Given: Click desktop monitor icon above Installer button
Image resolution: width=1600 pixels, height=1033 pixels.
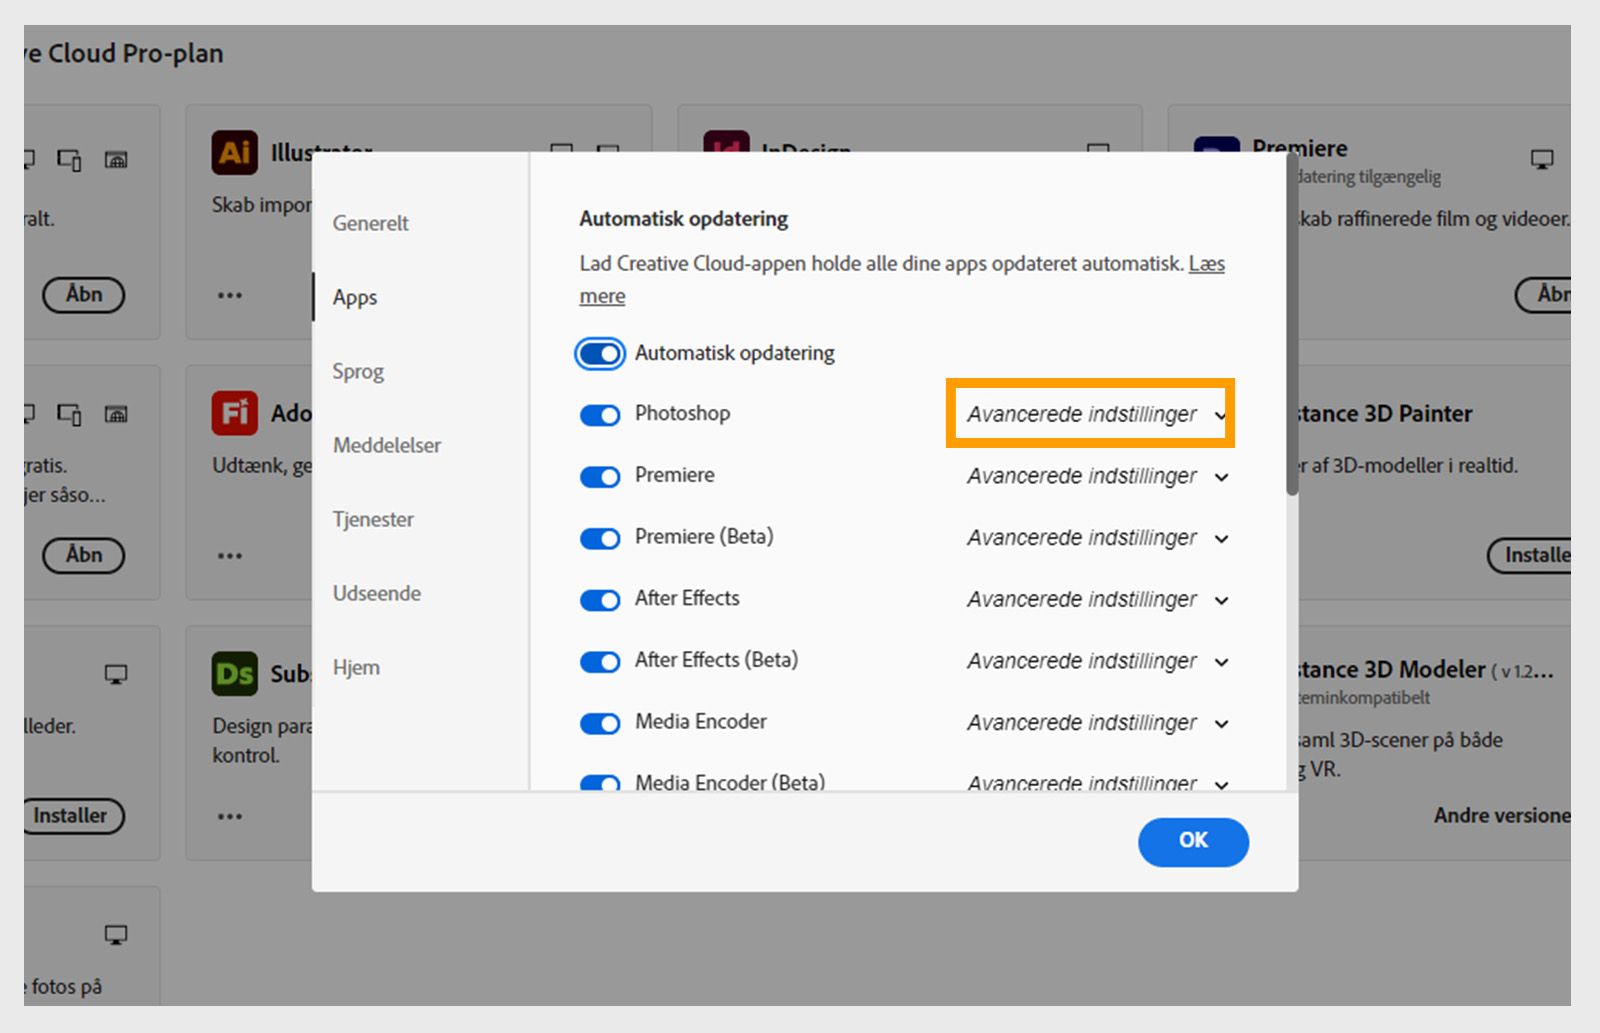Looking at the screenshot, I should tap(116, 674).
